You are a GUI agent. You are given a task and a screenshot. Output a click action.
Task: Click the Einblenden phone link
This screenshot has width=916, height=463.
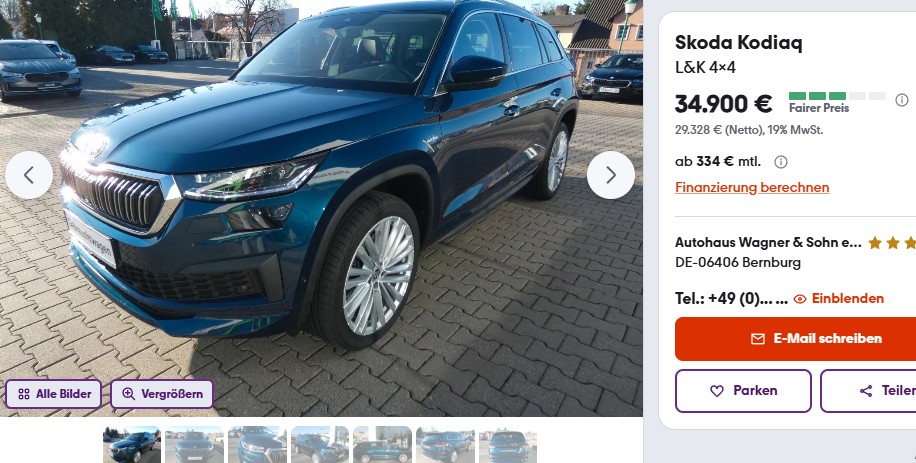point(847,298)
